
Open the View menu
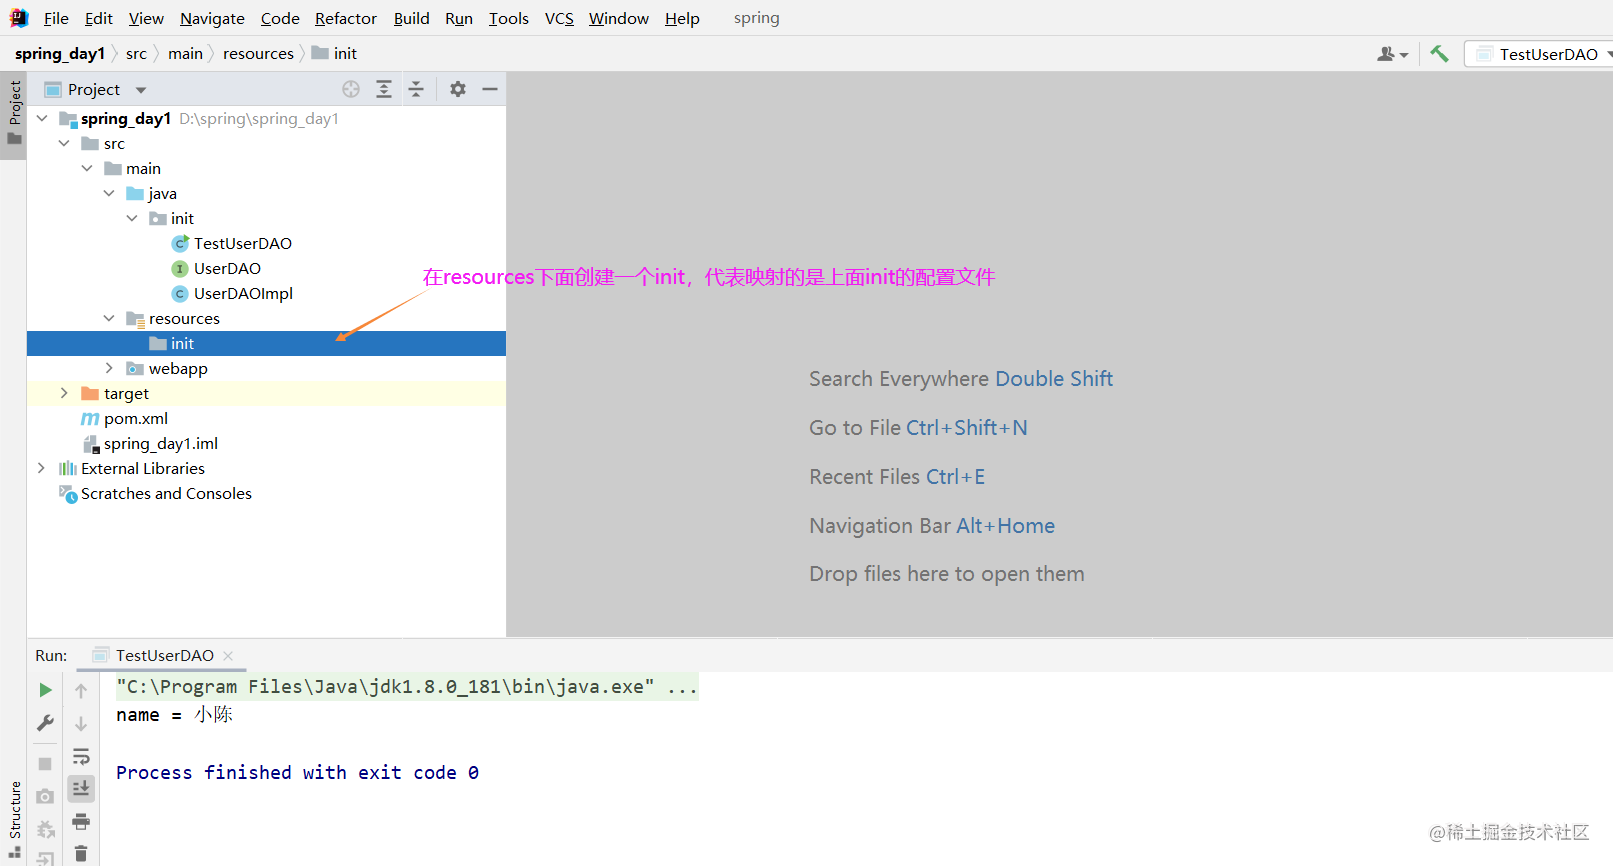(146, 18)
